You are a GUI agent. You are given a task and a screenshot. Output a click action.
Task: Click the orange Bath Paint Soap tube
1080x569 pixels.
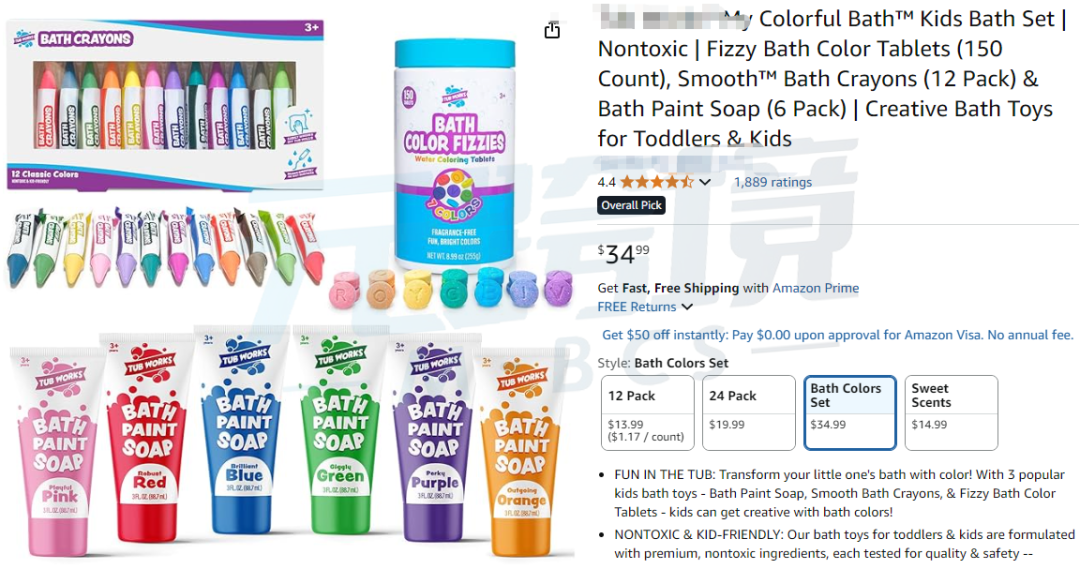click(520, 450)
